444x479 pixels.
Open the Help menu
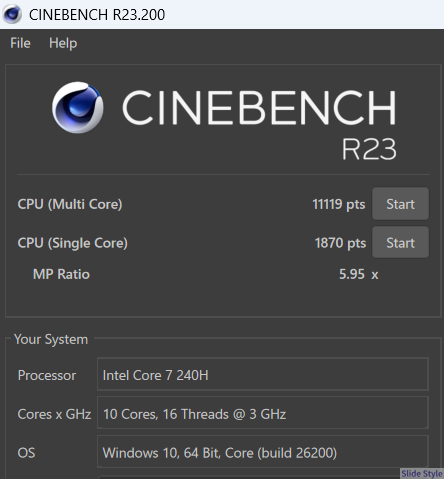point(63,43)
